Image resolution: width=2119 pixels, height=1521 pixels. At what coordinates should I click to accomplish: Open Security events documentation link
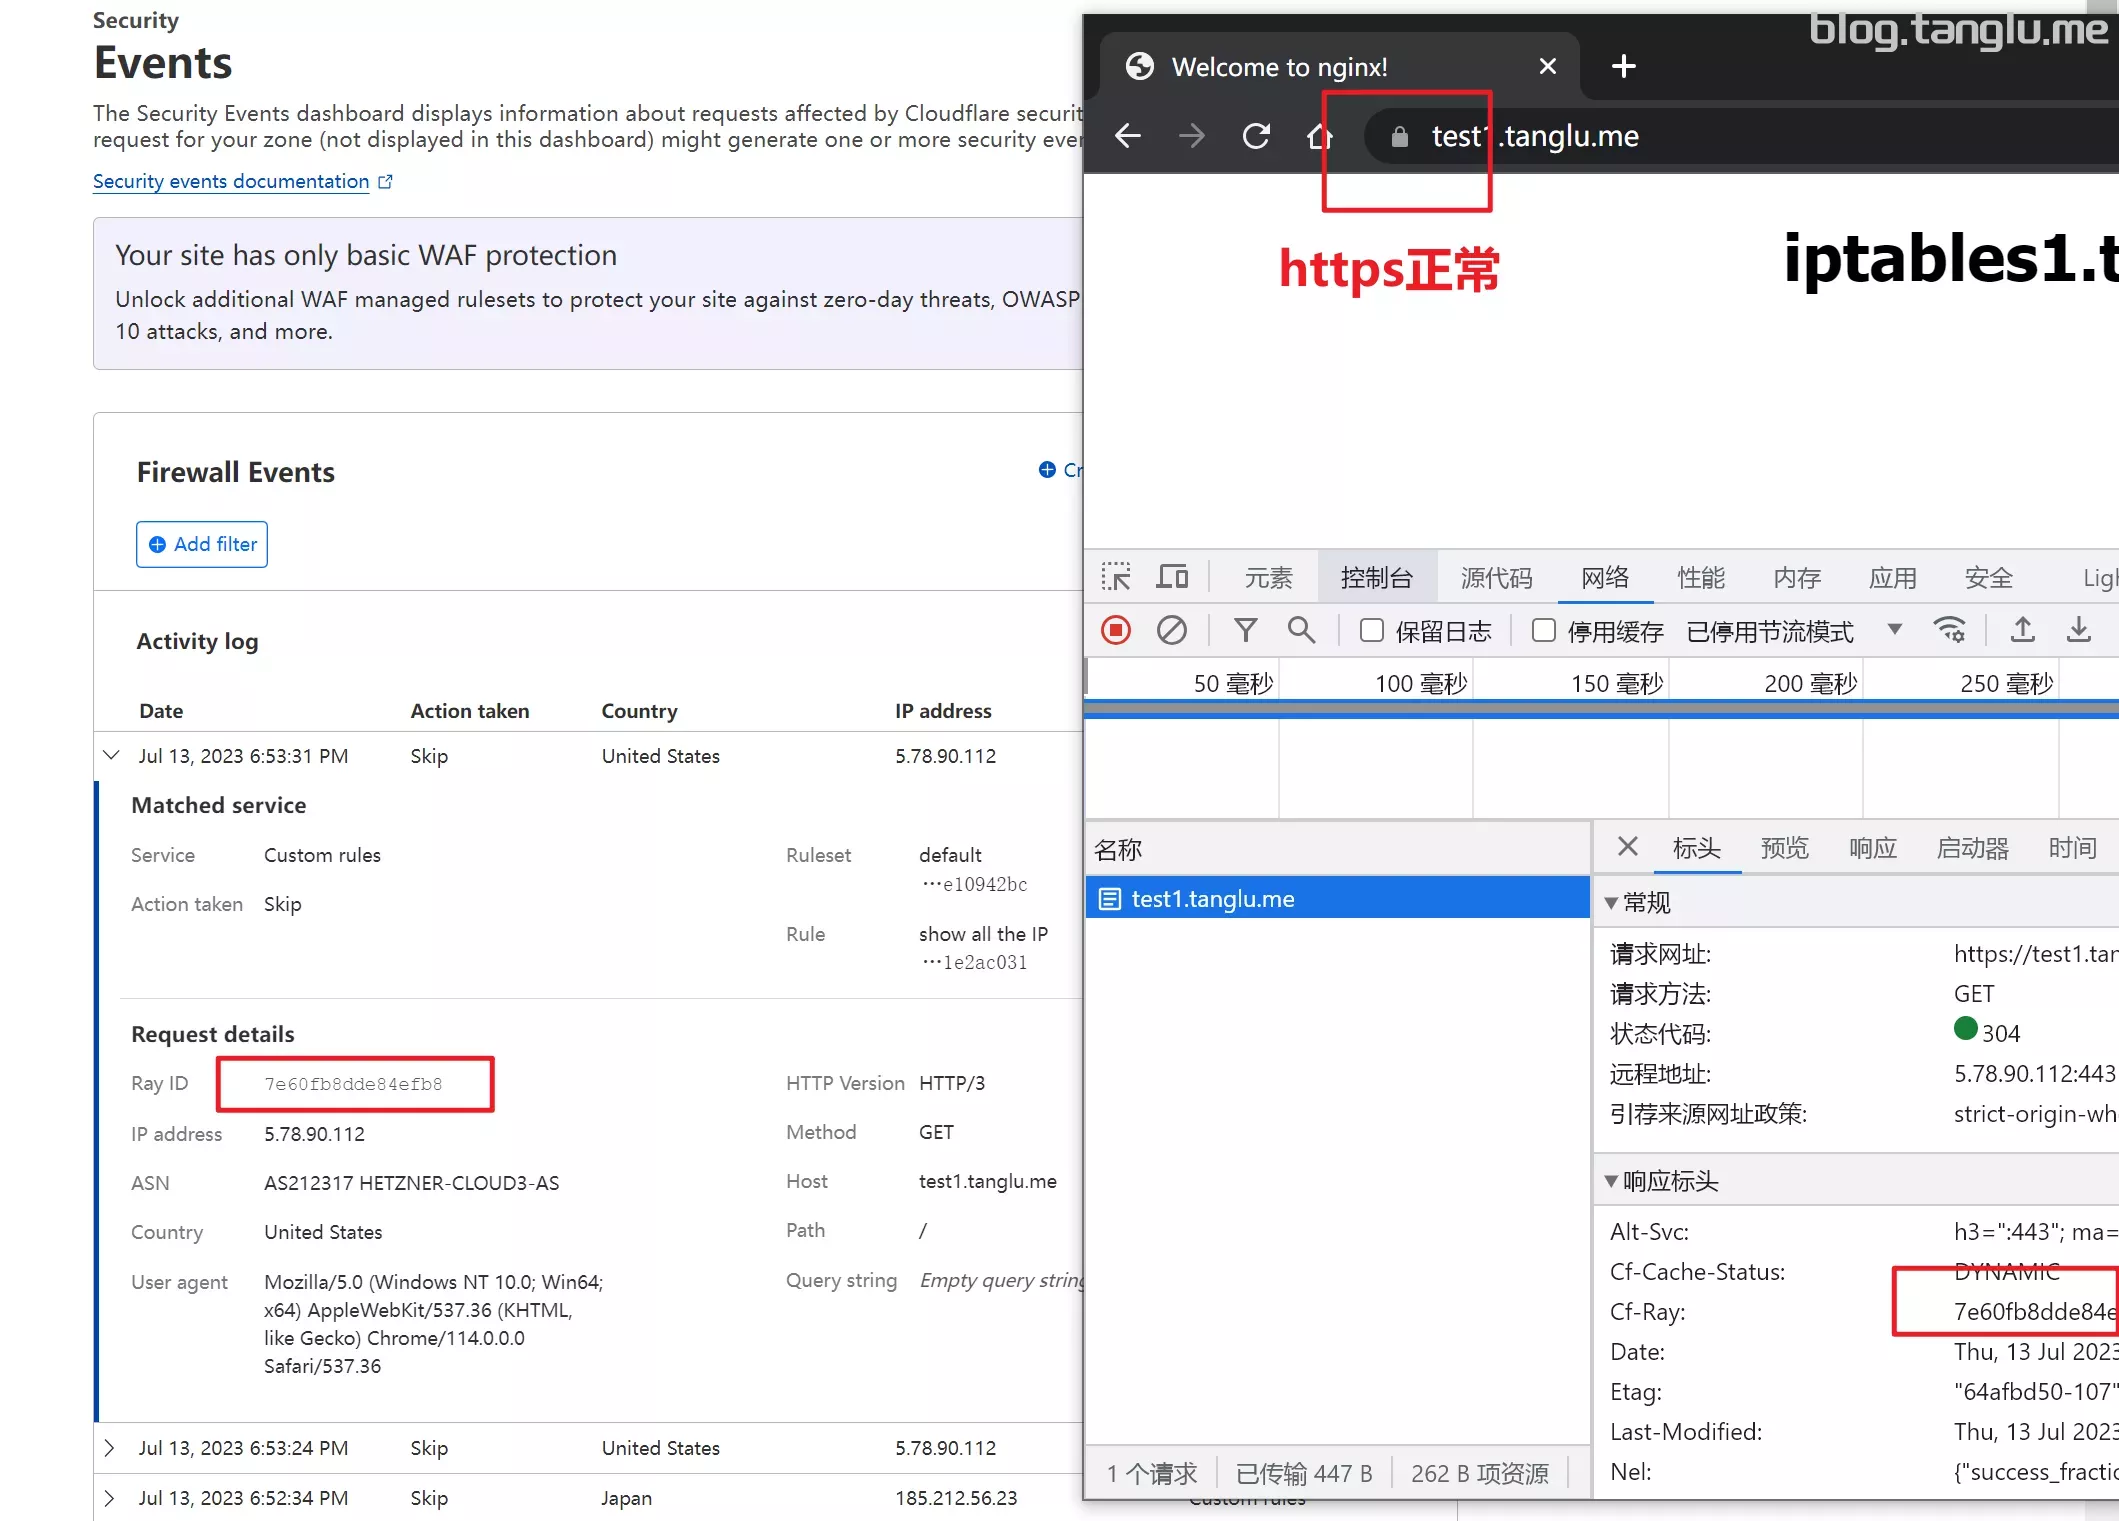(x=232, y=181)
